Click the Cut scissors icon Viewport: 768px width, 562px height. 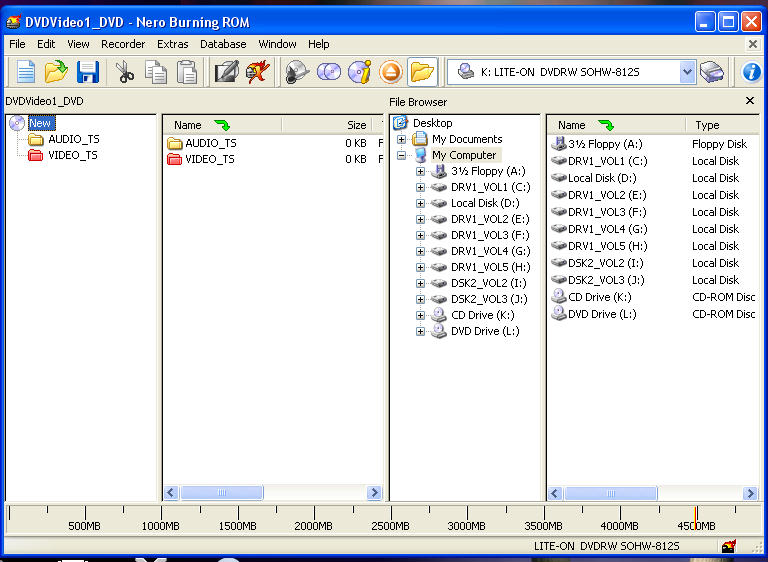125,72
